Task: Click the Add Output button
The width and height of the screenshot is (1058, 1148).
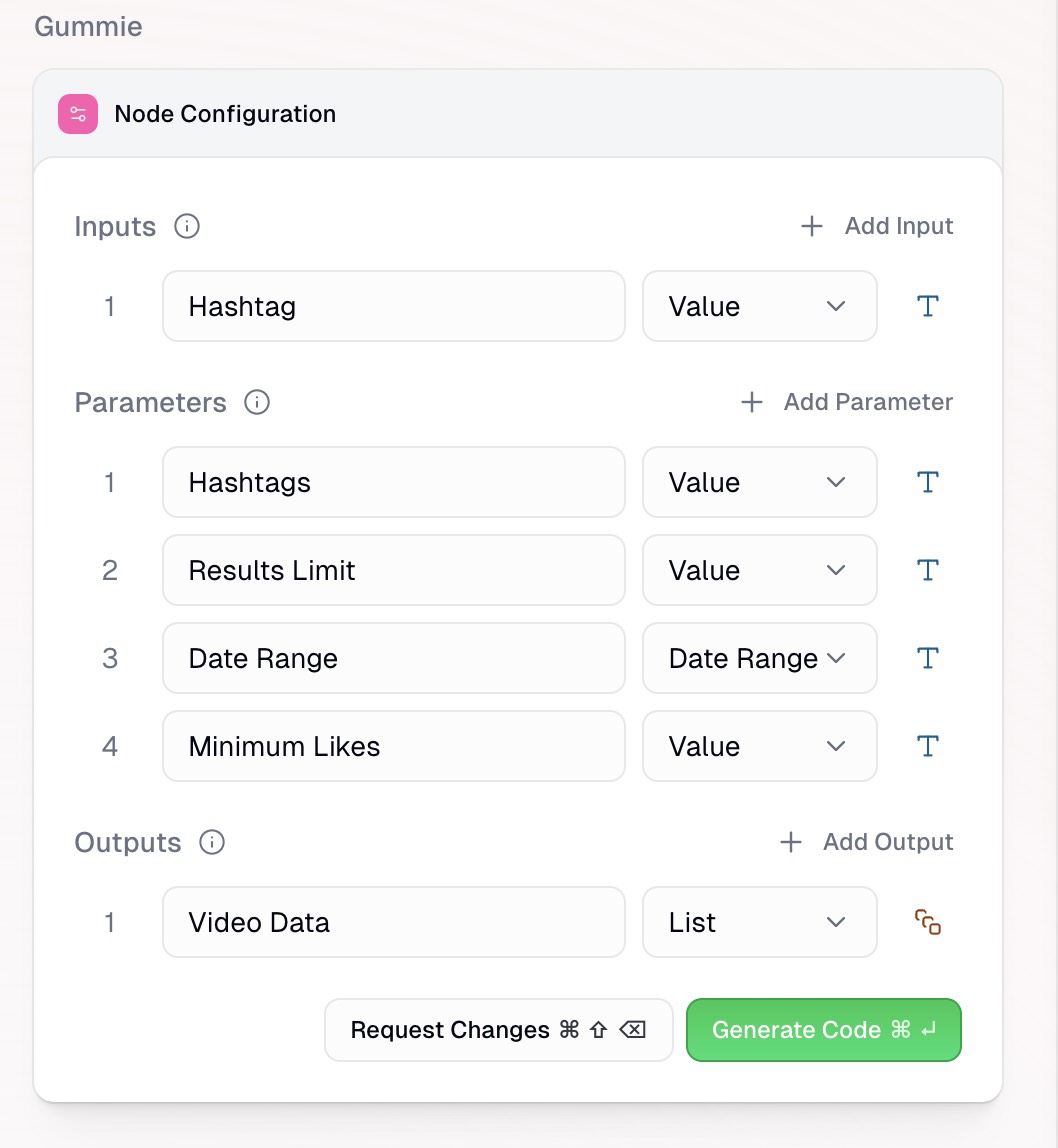Action: (x=865, y=842)
